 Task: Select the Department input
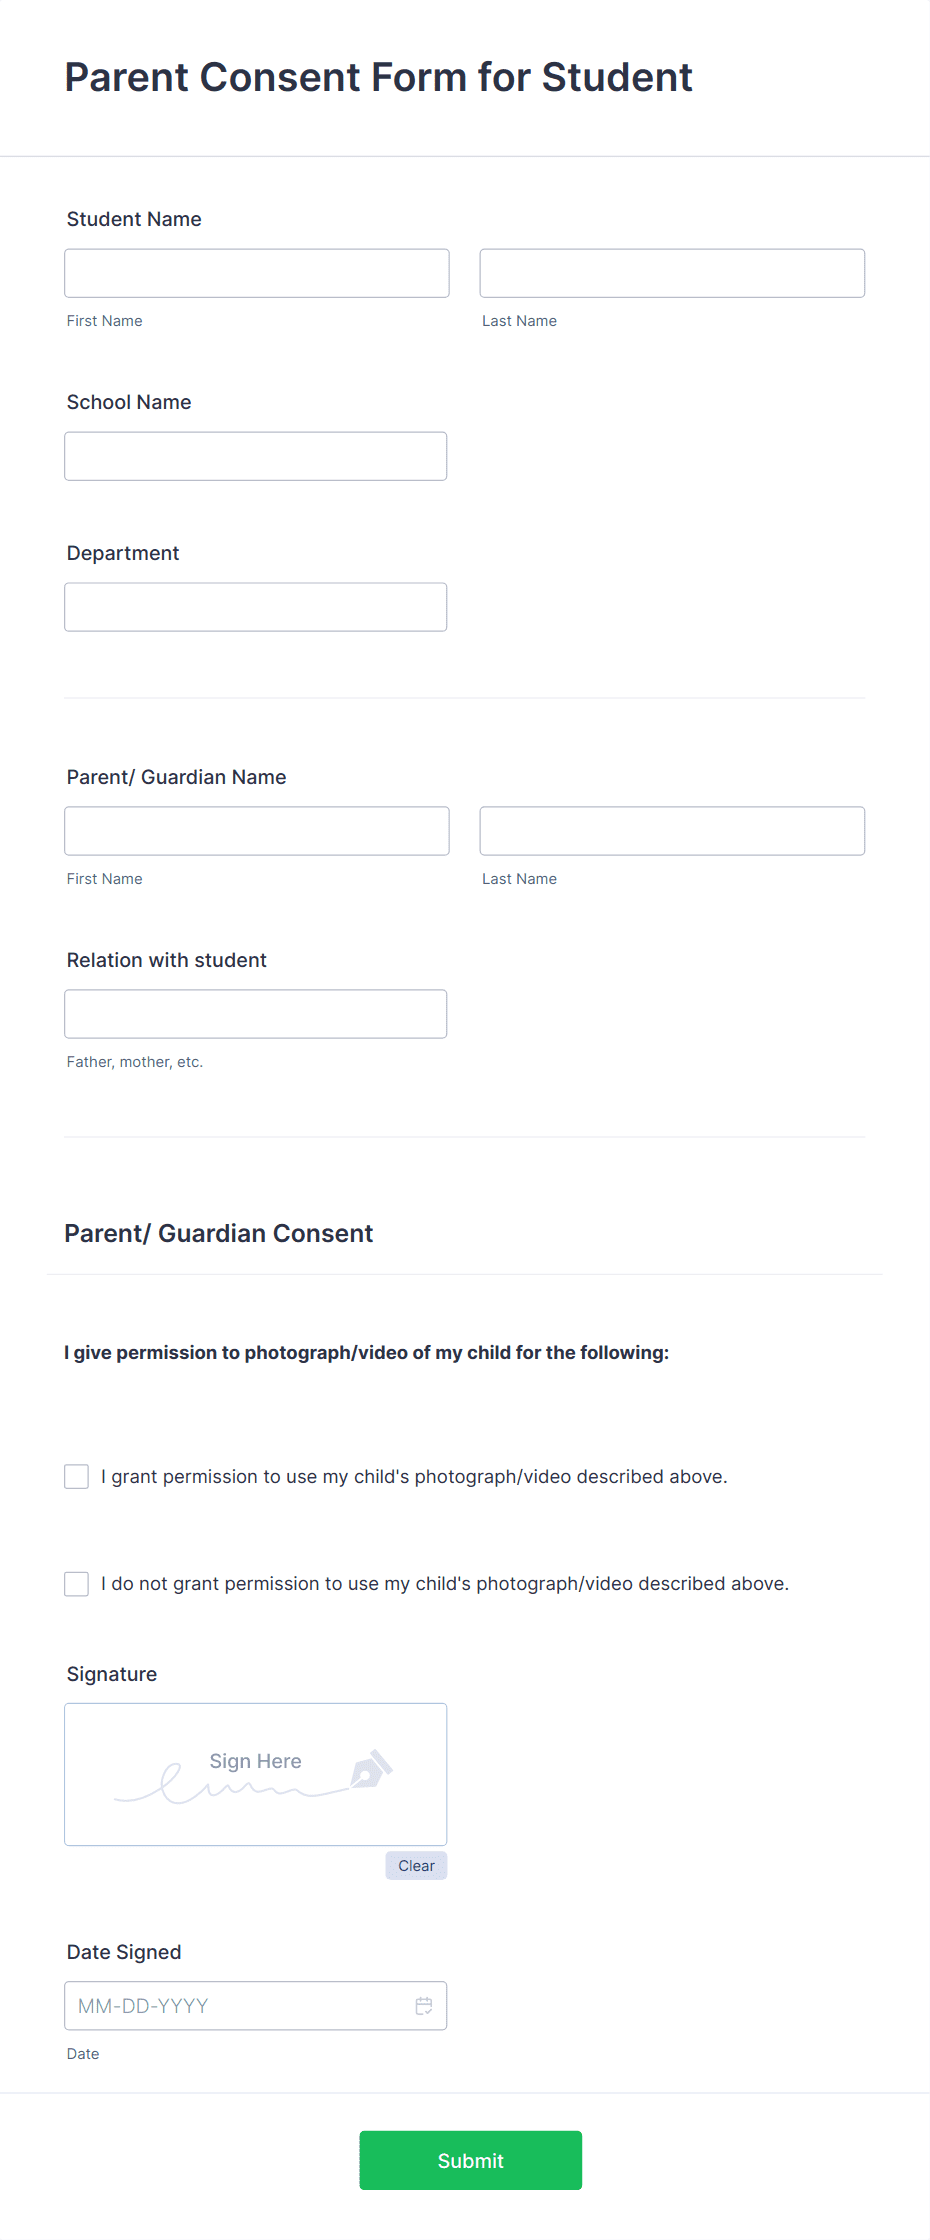256,607
